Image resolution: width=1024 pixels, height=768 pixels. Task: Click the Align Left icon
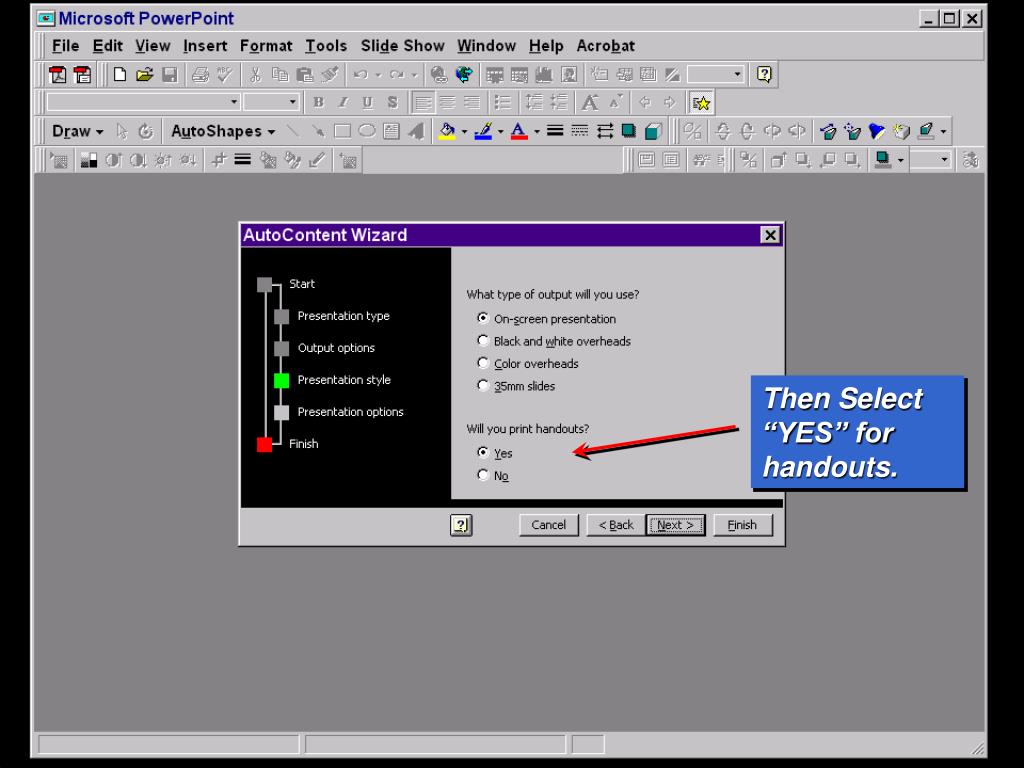(423, 103)
